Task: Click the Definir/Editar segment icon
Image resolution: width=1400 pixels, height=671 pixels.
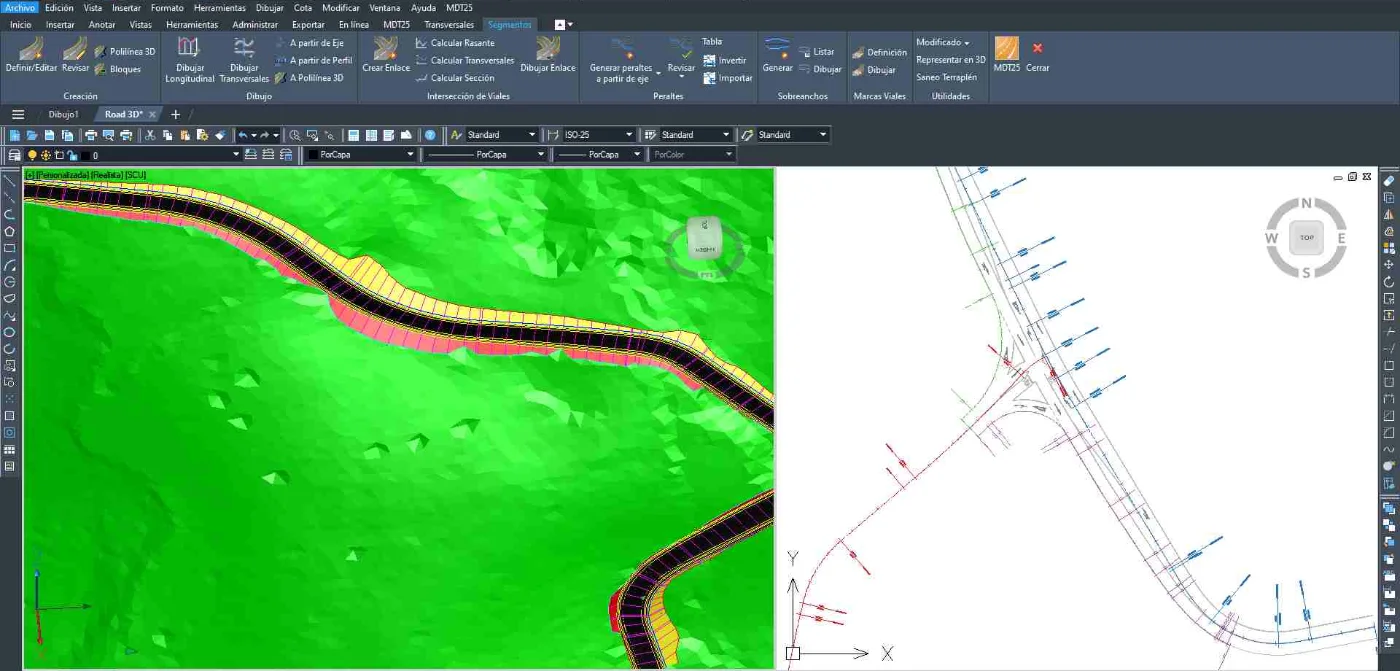Action: [31, 48]
